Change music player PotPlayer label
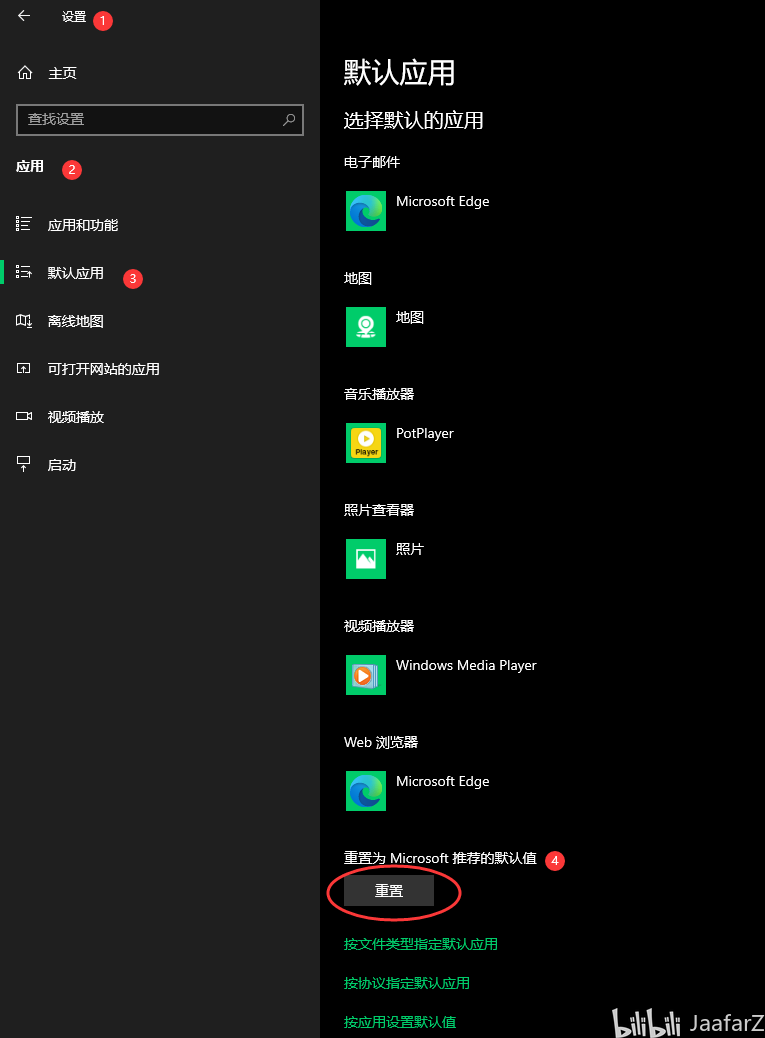The image size is (765, 1038). pyautogui.click(x=425, y=434)
